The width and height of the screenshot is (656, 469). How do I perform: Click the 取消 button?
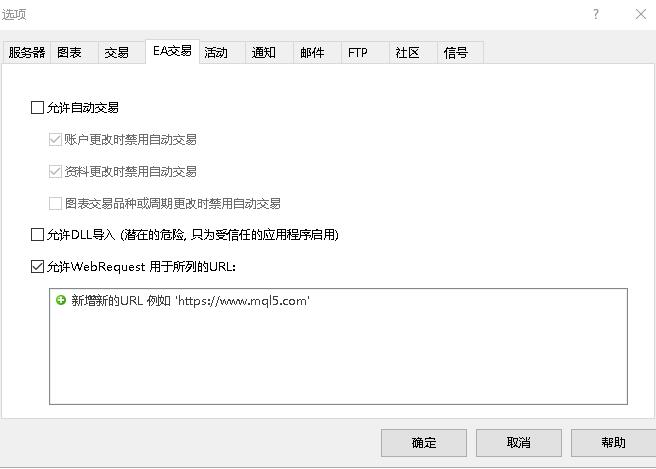(x=519, y=443)
